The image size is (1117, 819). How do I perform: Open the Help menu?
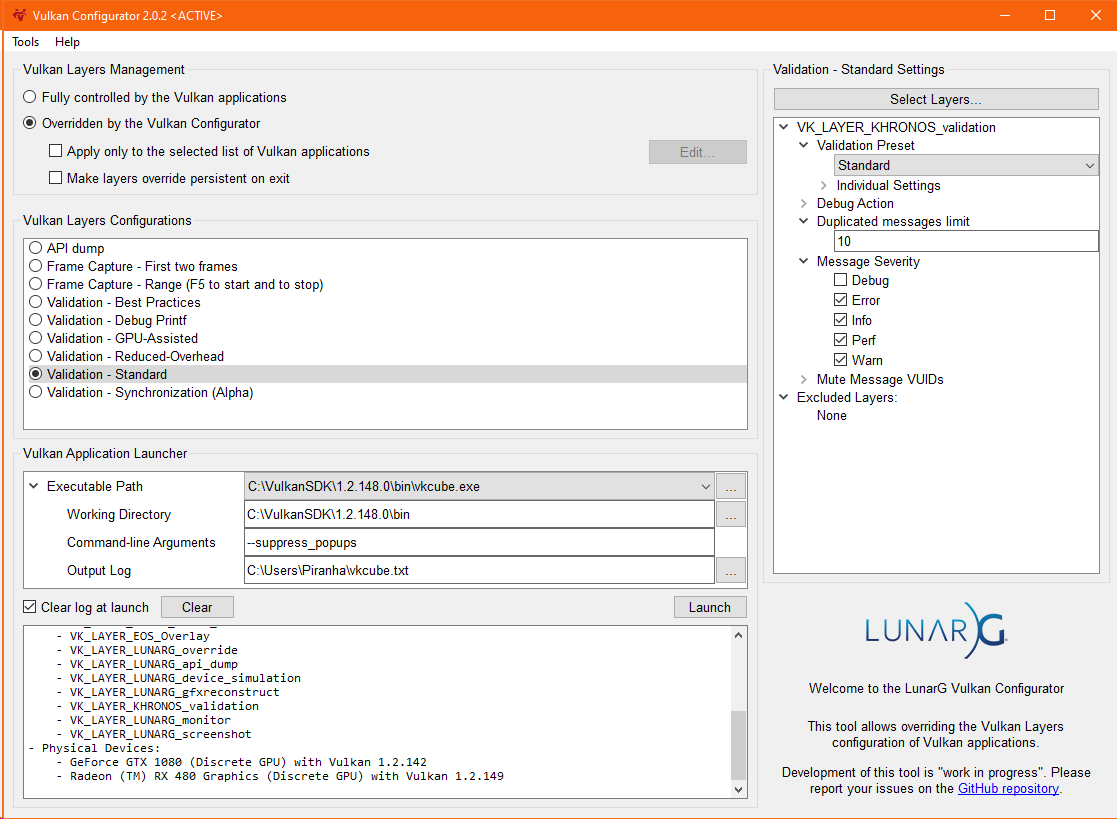[67, 42]
